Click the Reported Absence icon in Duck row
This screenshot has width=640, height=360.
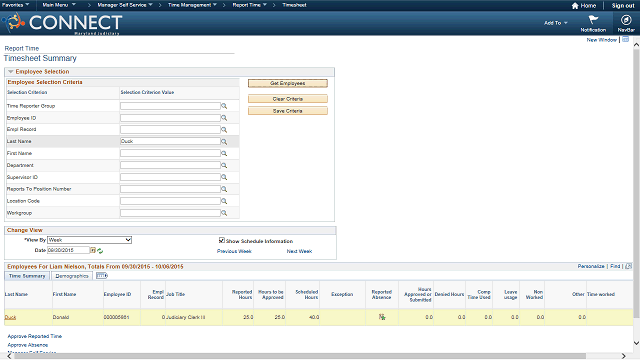382,317
